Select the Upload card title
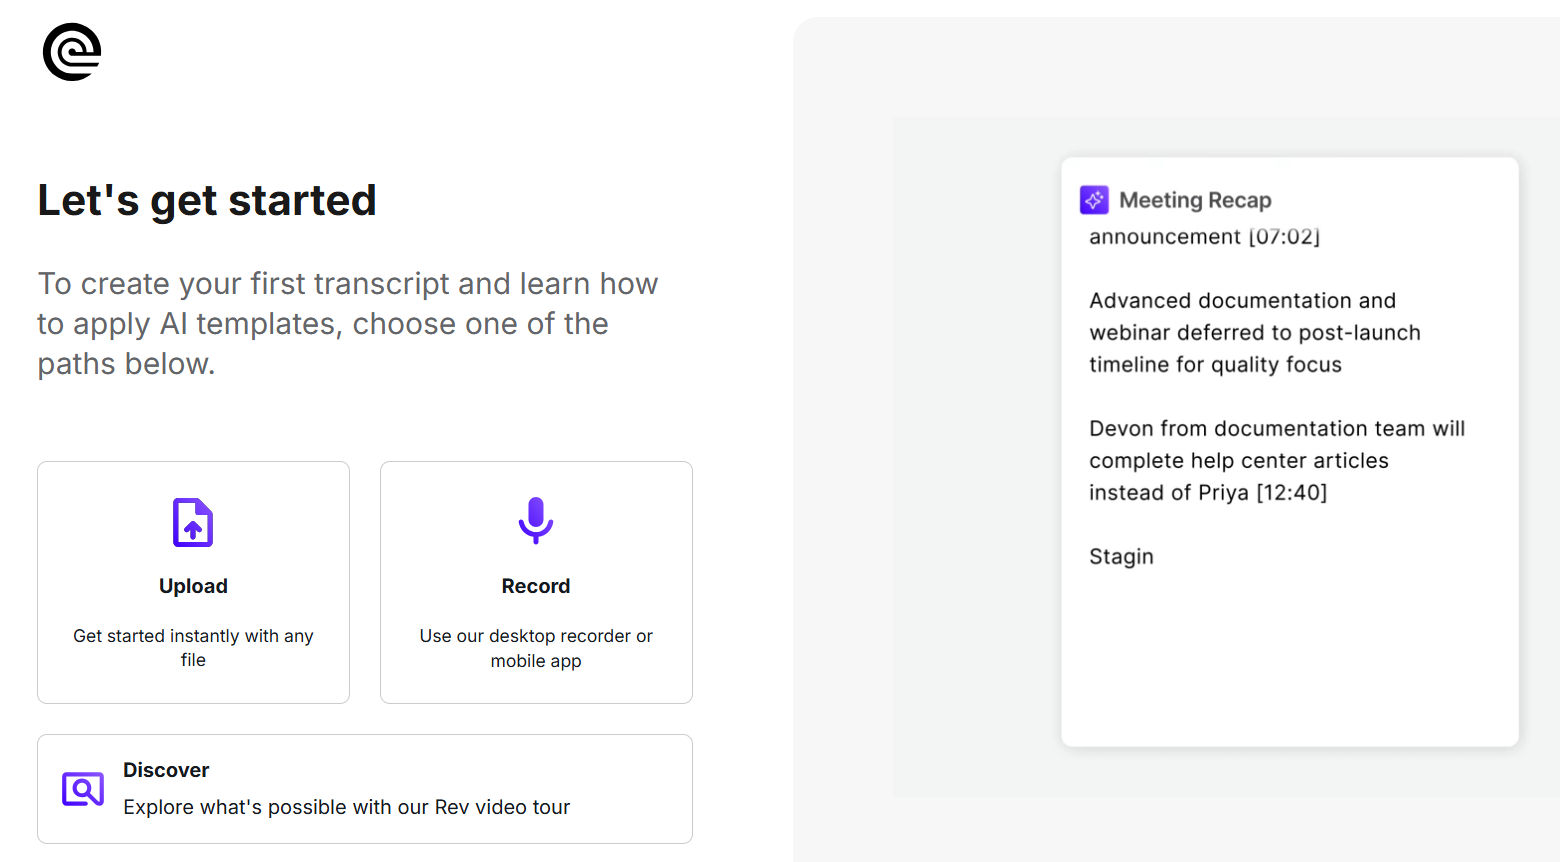This screenshot has width=1560, height=862. coord(193,586)
